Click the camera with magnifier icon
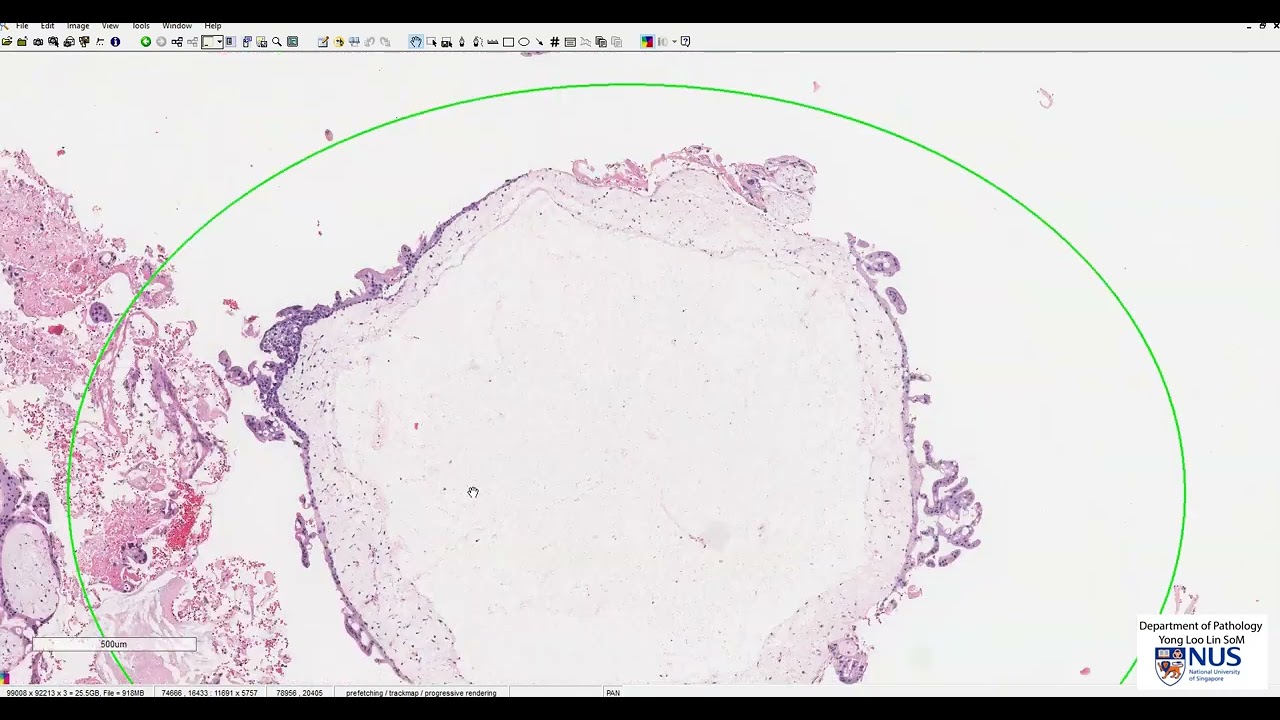 coord(53,42)
